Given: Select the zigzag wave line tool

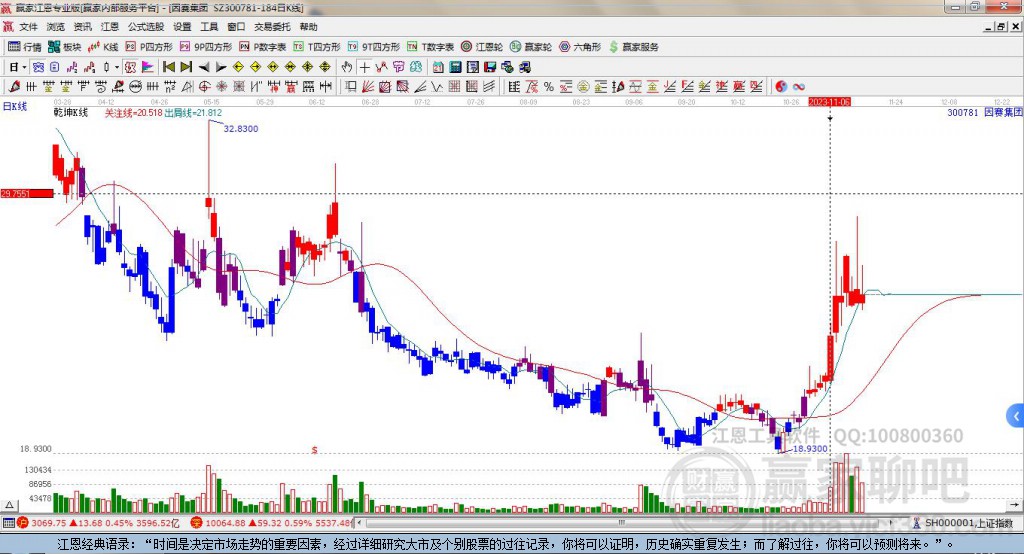Looking at the screenshot, I should coord(436,86).
